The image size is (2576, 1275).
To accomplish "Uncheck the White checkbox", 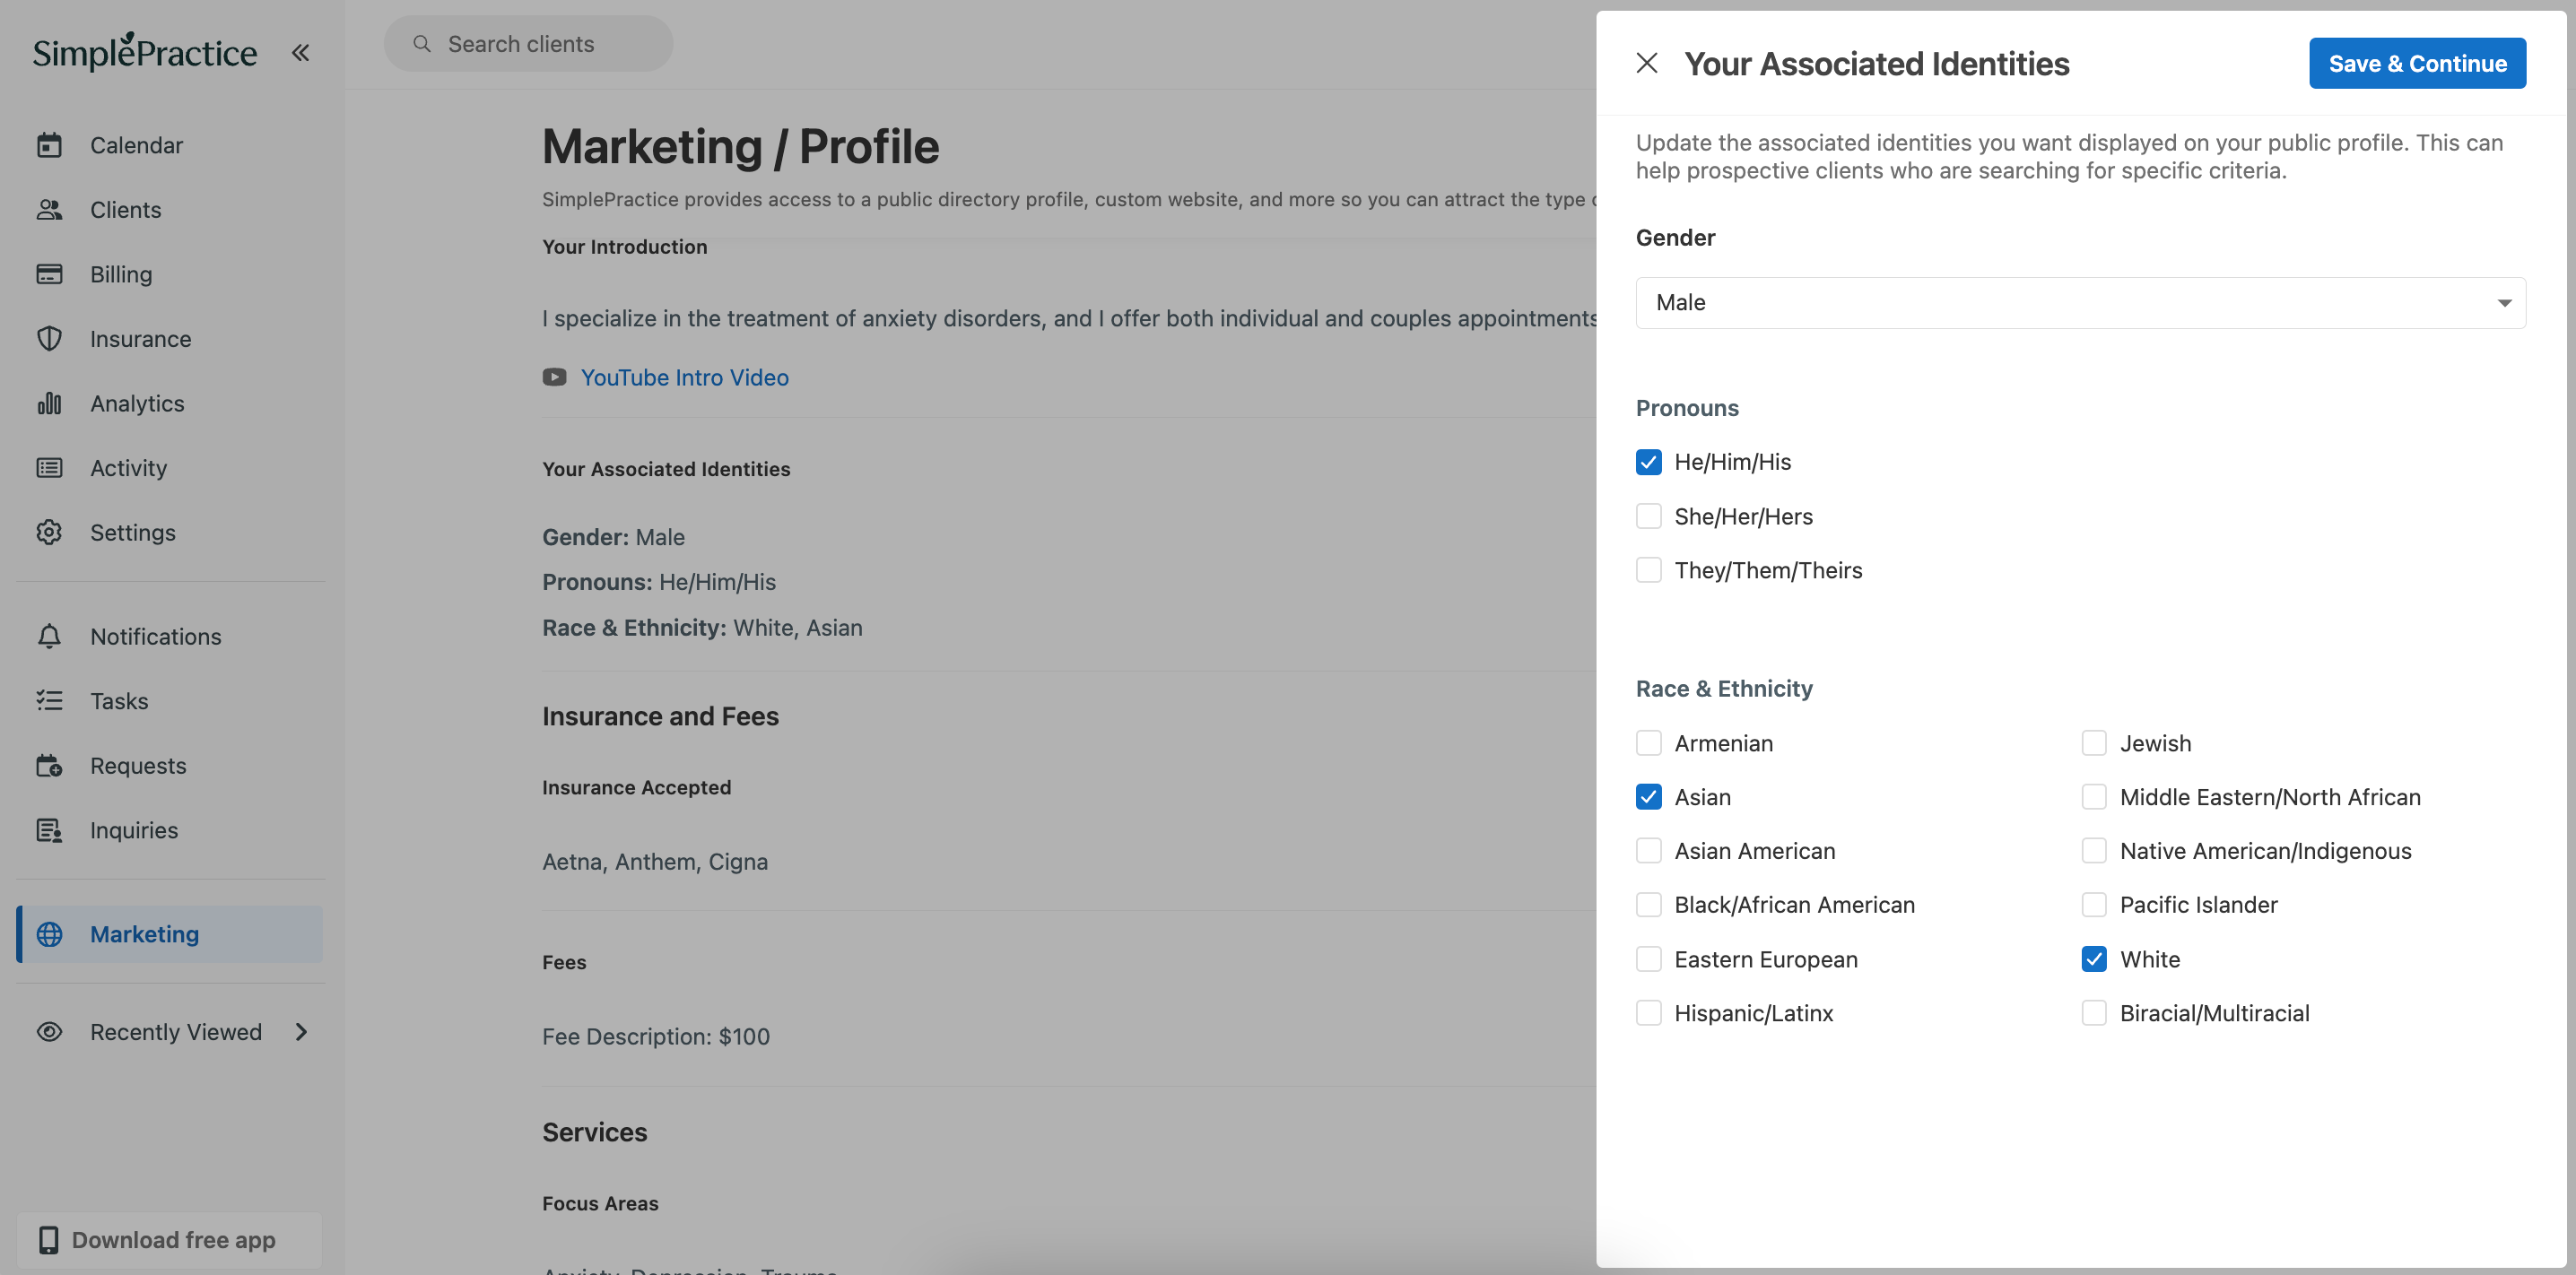I will (2094, 959).
